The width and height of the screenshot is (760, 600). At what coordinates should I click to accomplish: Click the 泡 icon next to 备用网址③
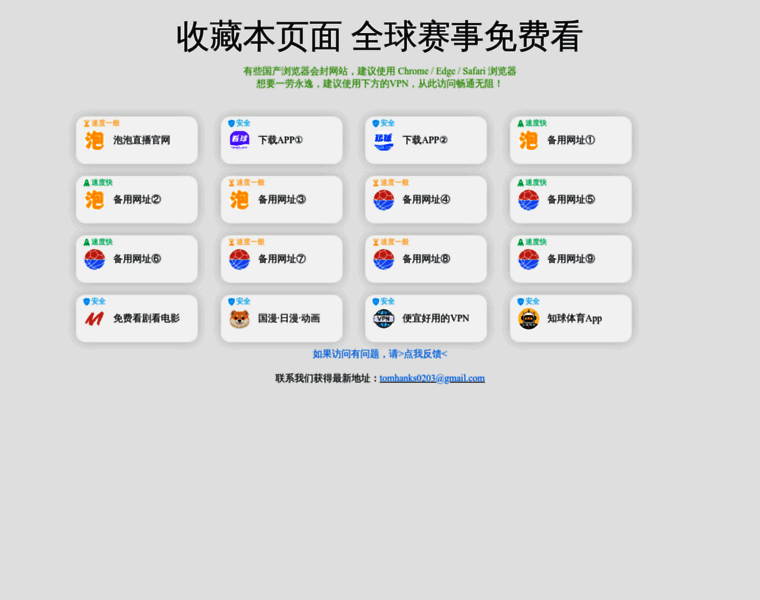pyautogui.click(x=239, y=200)
